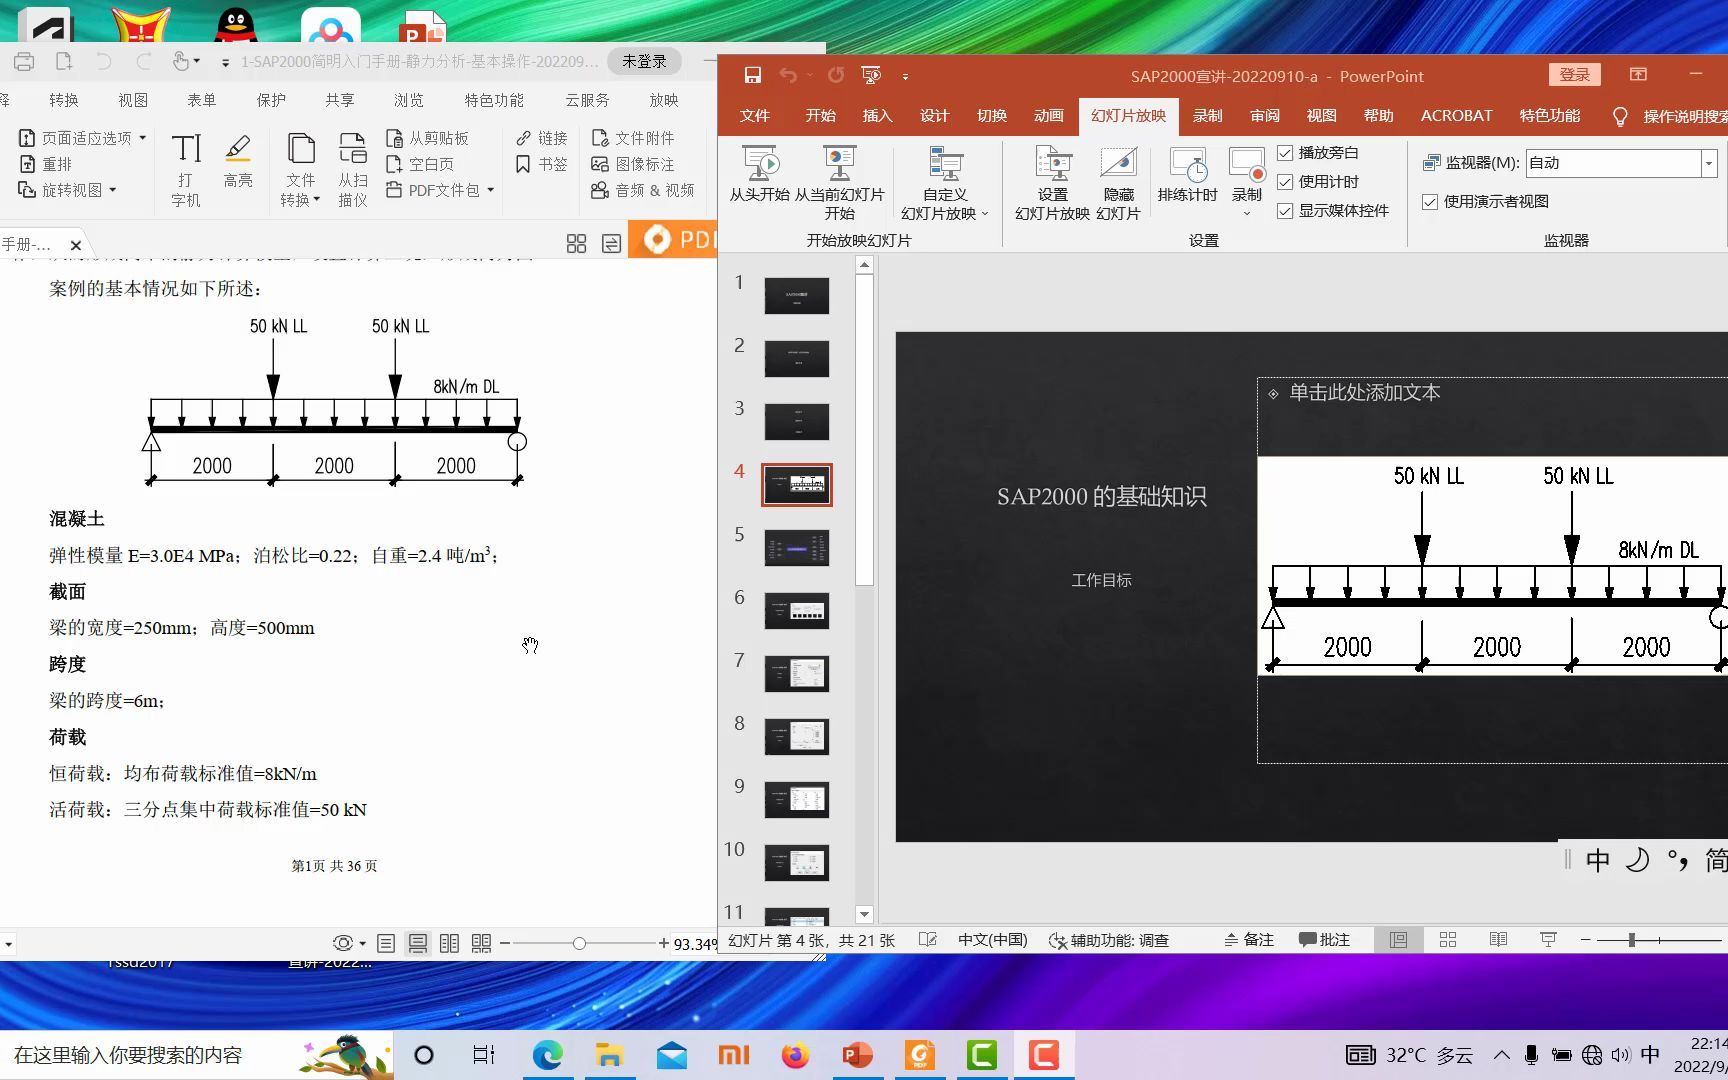Close the PDF document tab 手册-...
1728x1080 pixels.
tap(75, 245)
